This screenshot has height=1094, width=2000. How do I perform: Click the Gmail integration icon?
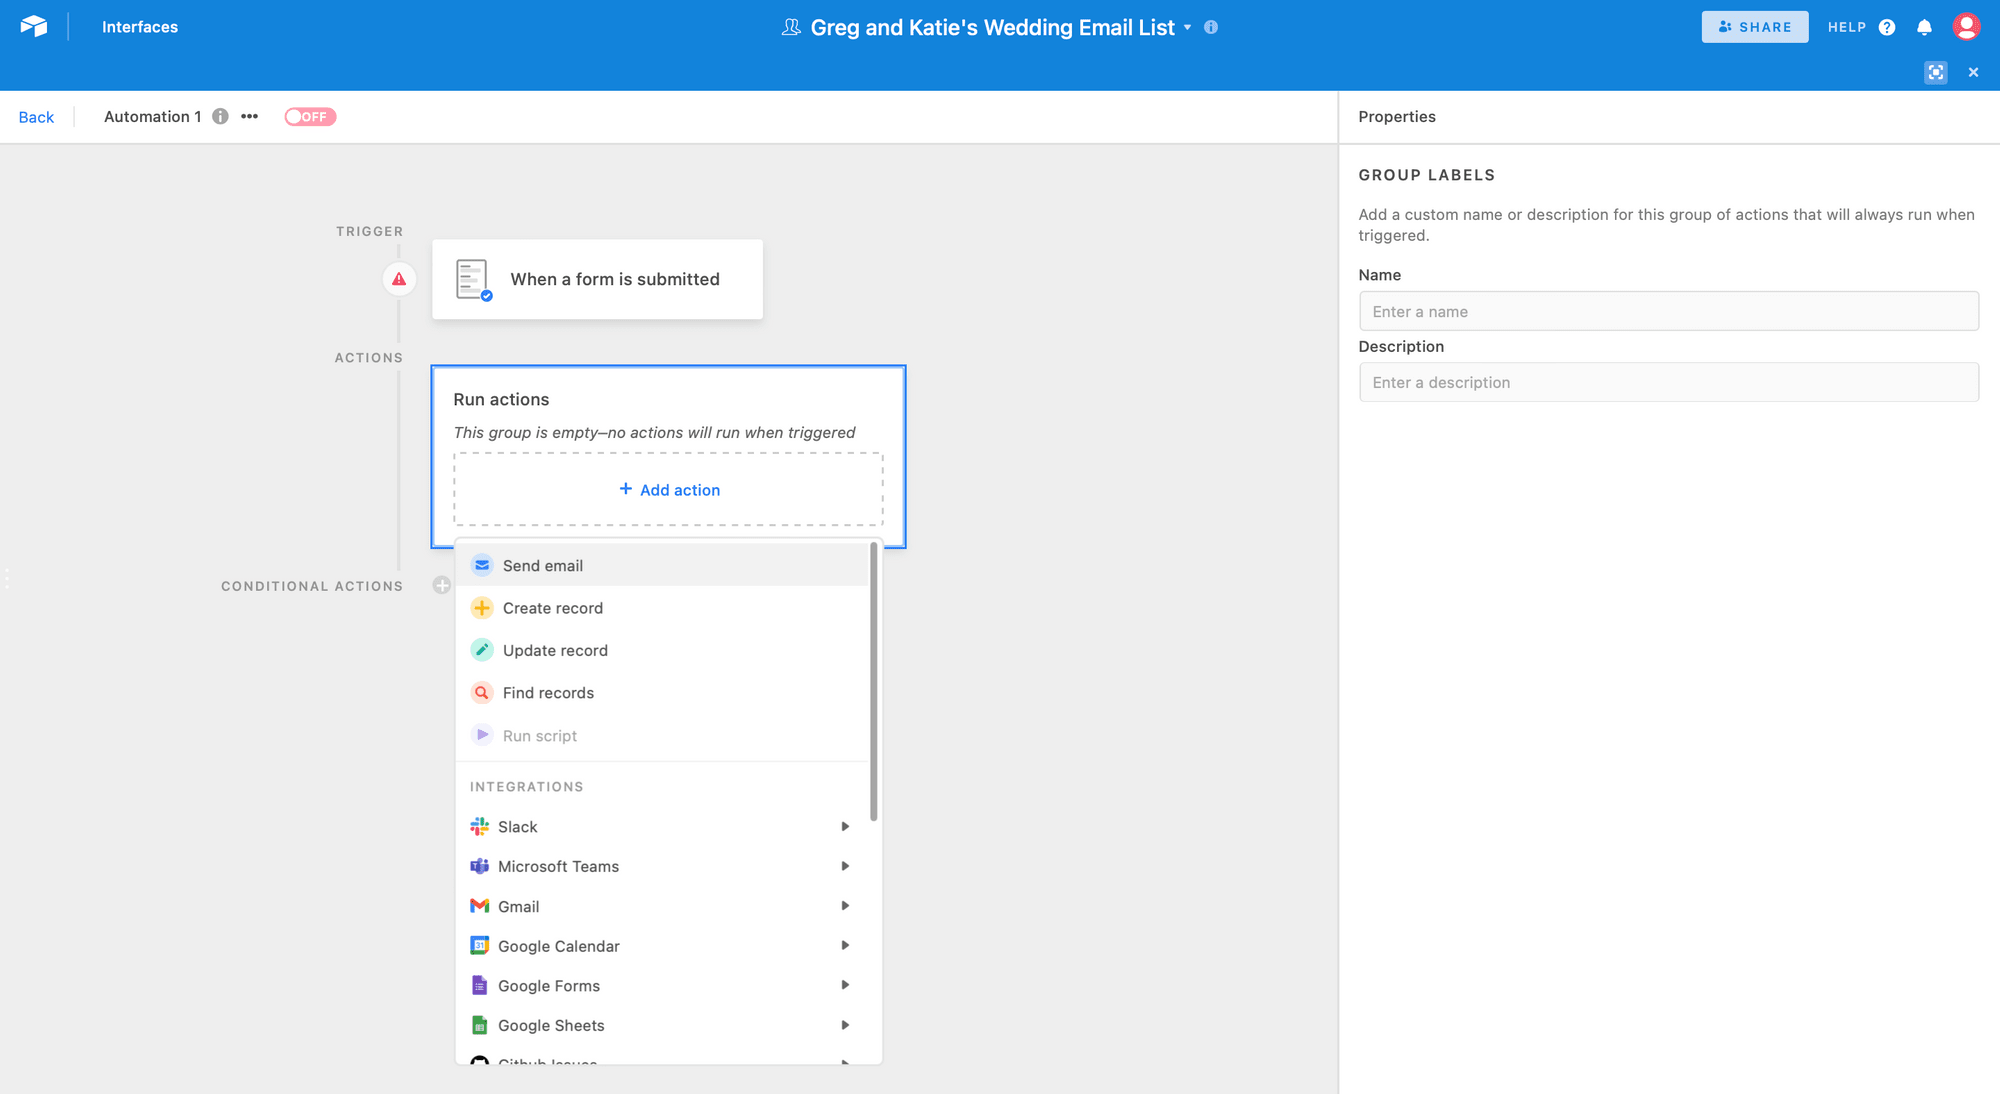pos(482,905)
